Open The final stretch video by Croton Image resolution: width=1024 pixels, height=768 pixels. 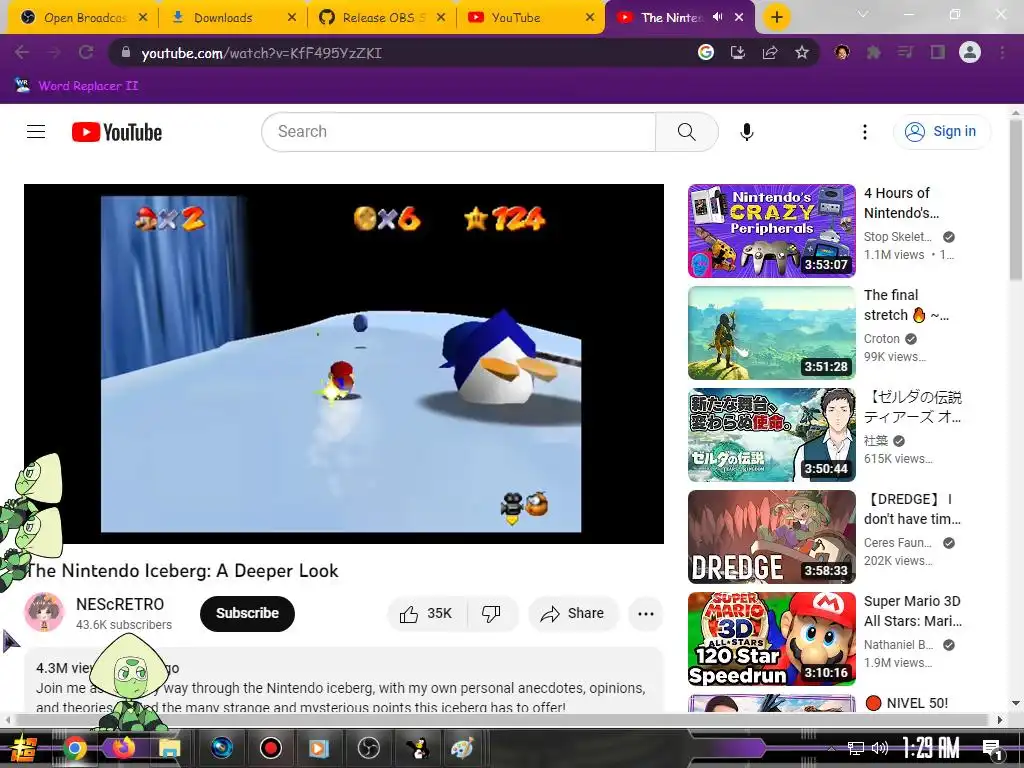tap(771, 333)
